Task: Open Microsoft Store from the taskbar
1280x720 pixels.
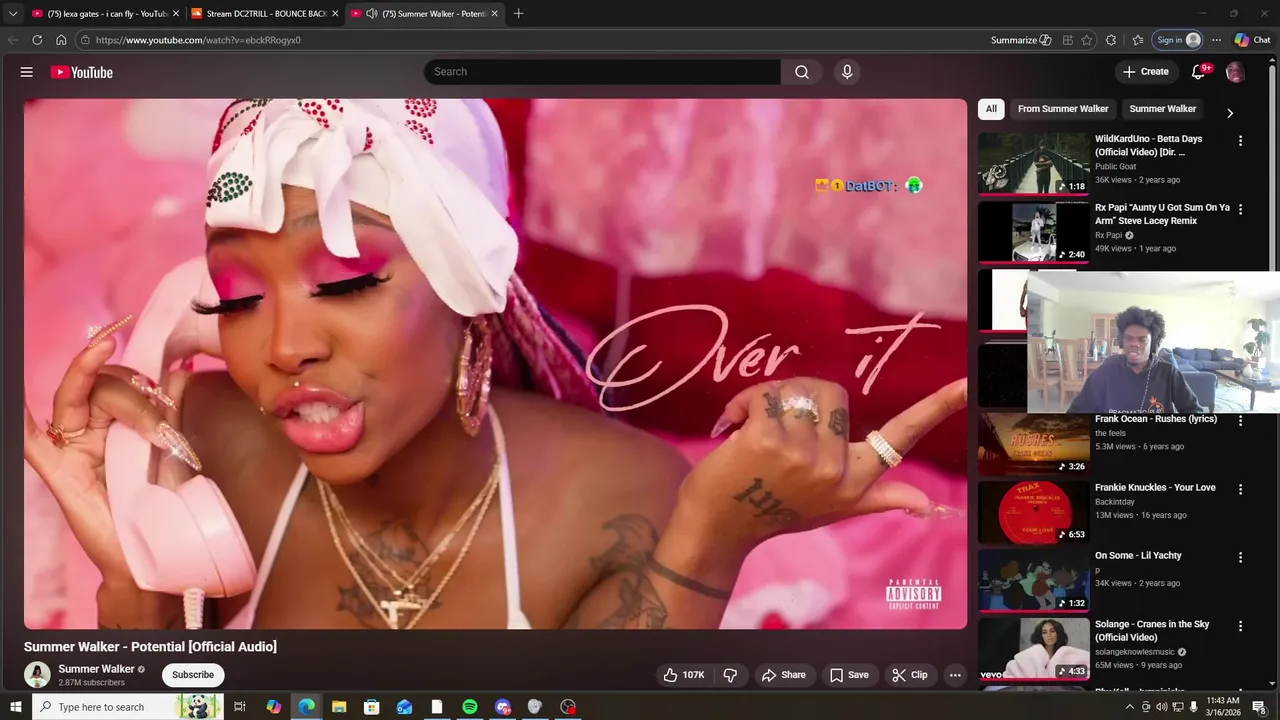Action: pyautogui.click(x=372, y=707)
